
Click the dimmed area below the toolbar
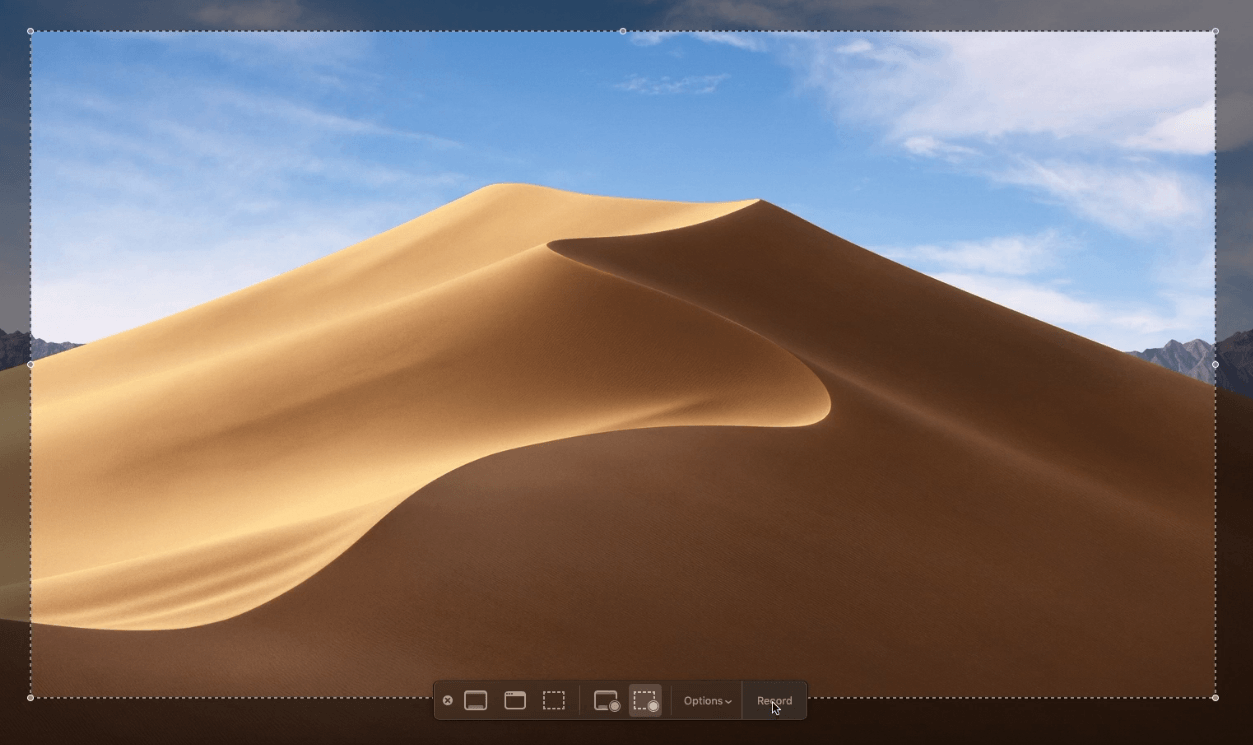click(620, 733)
